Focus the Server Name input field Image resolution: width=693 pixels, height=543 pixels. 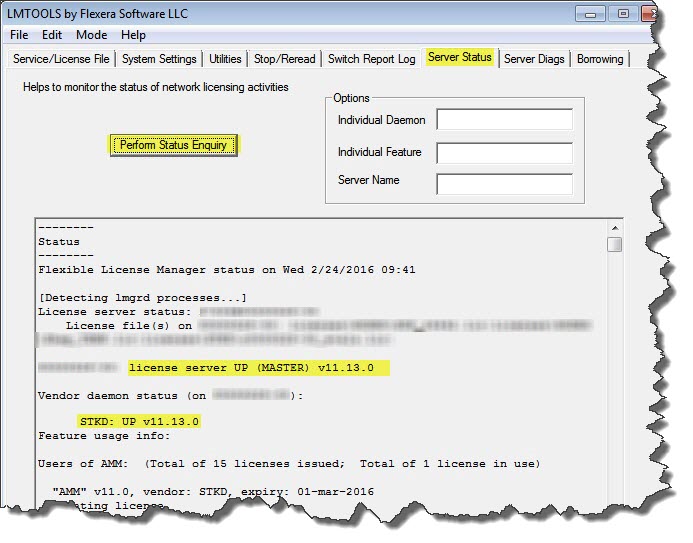[x=504, y=184]
